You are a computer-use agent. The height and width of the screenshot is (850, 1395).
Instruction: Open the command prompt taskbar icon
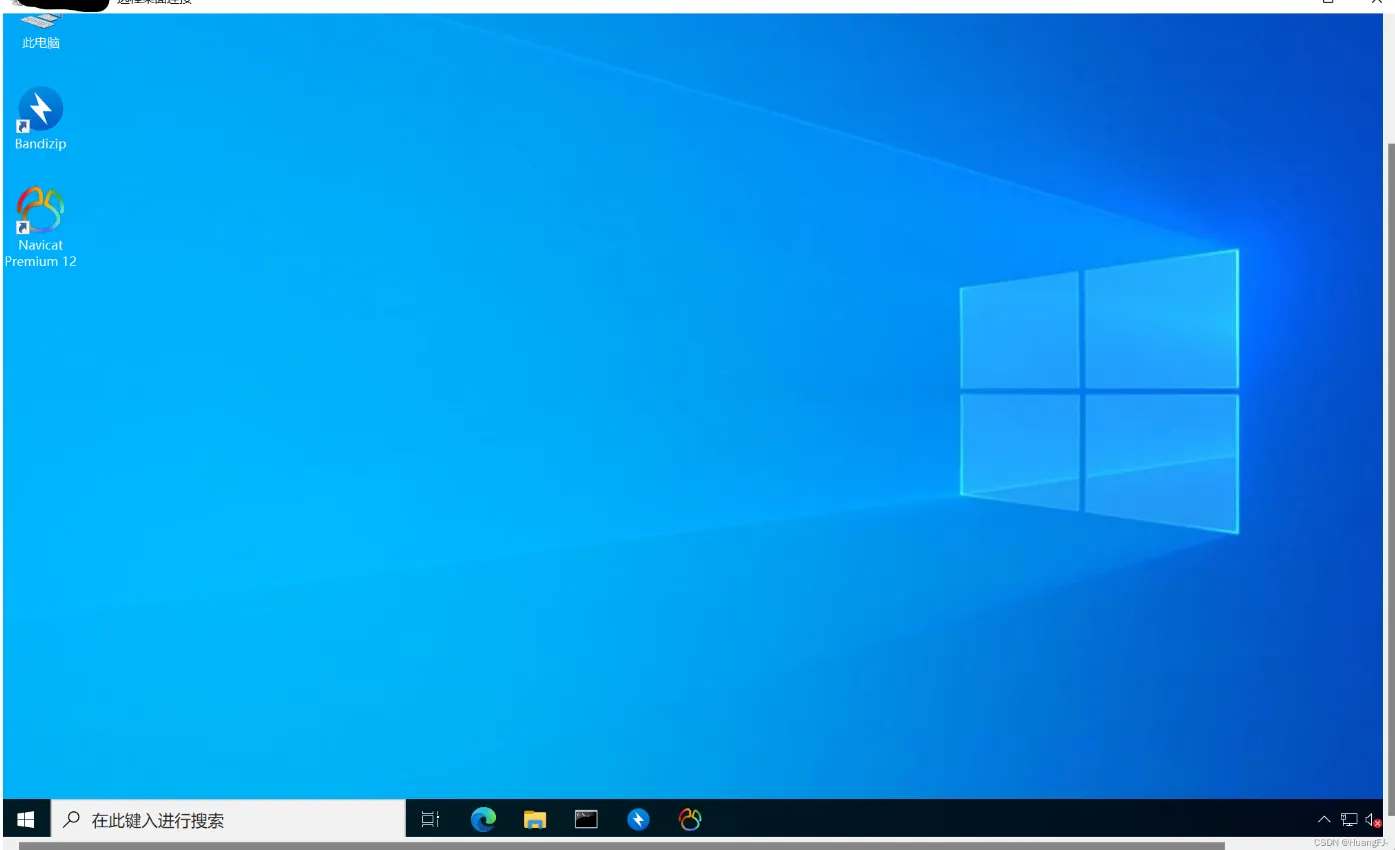click(x=587, y=820)
